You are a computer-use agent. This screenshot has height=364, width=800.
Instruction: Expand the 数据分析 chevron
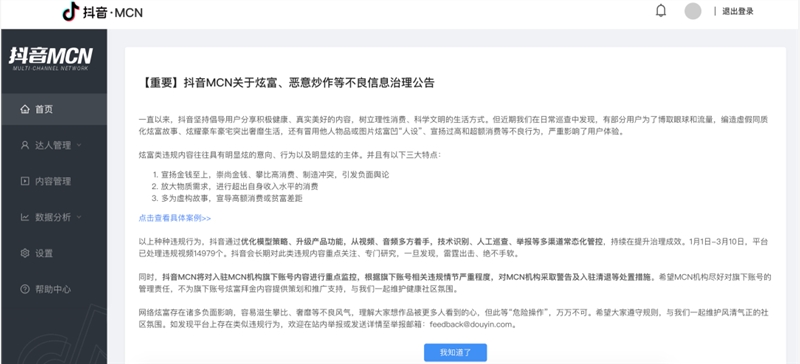[x=79, y=217]
